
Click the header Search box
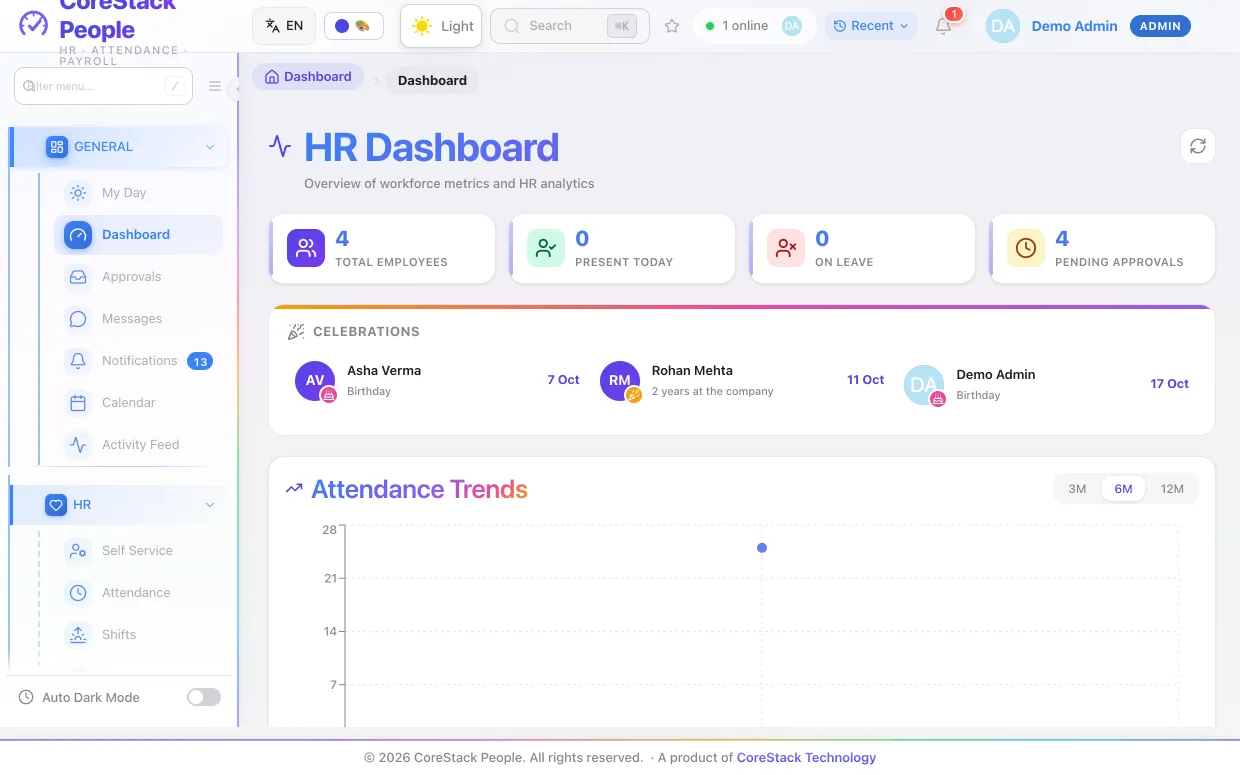570,26
